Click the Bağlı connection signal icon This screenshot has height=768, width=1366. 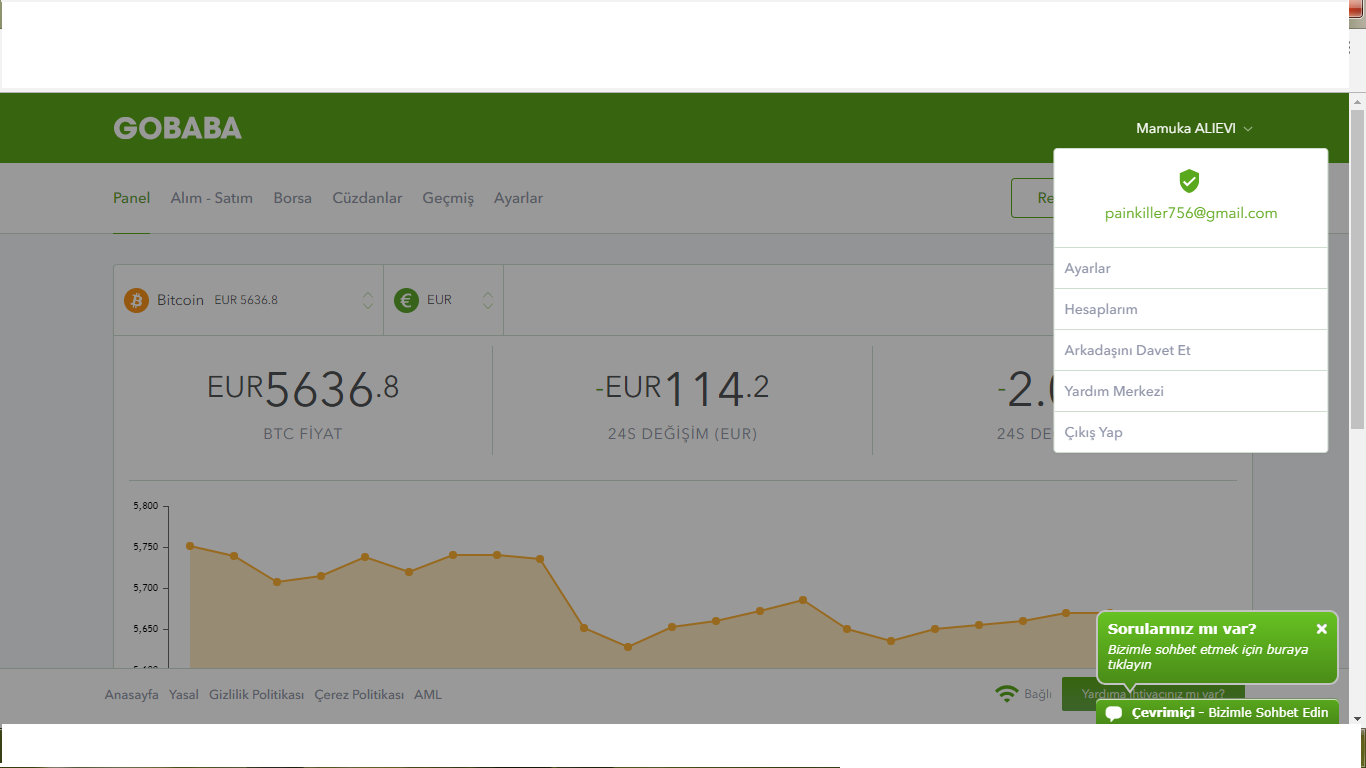[1007, 694]
